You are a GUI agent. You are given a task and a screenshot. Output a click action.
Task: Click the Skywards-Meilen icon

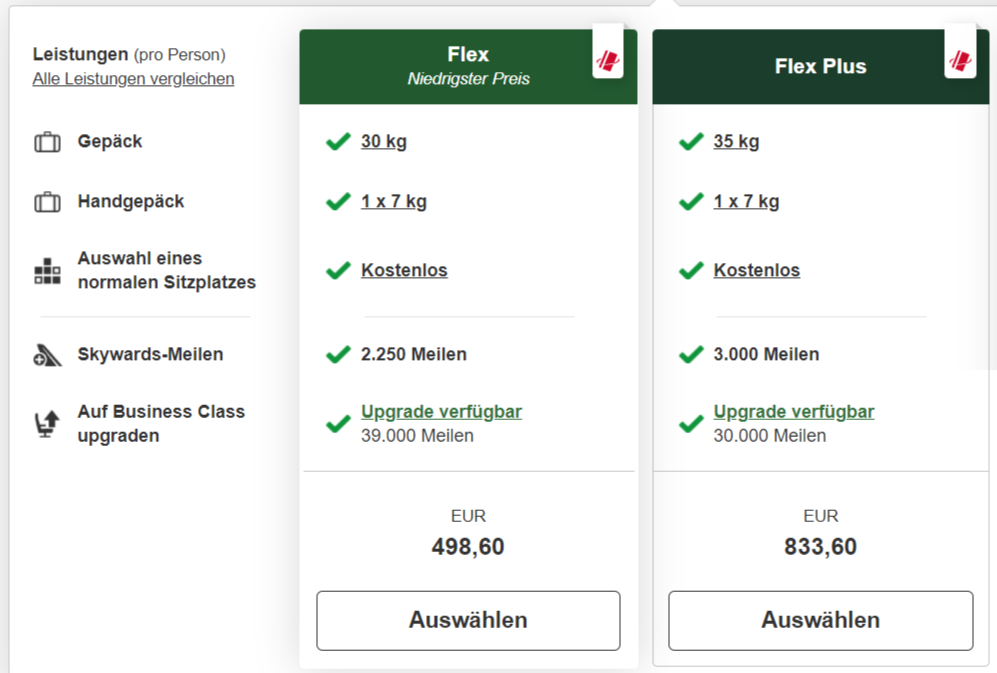pyautogui.click(x=47, y=355)
